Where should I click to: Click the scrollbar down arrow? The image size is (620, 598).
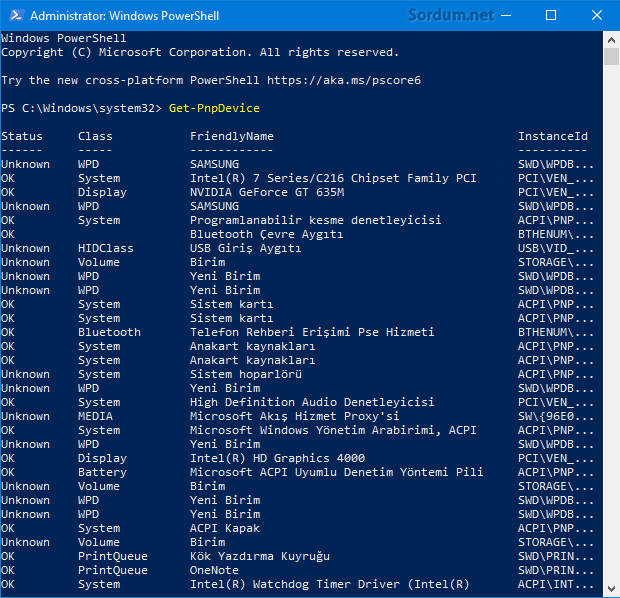click(611, 589)
